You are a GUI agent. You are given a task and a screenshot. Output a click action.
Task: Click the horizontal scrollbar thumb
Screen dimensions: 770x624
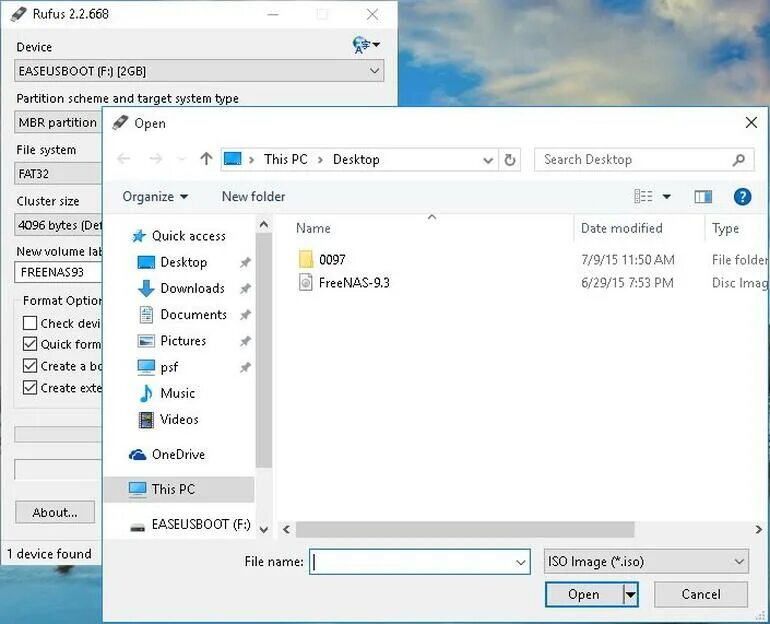click(x=465, y=530)
